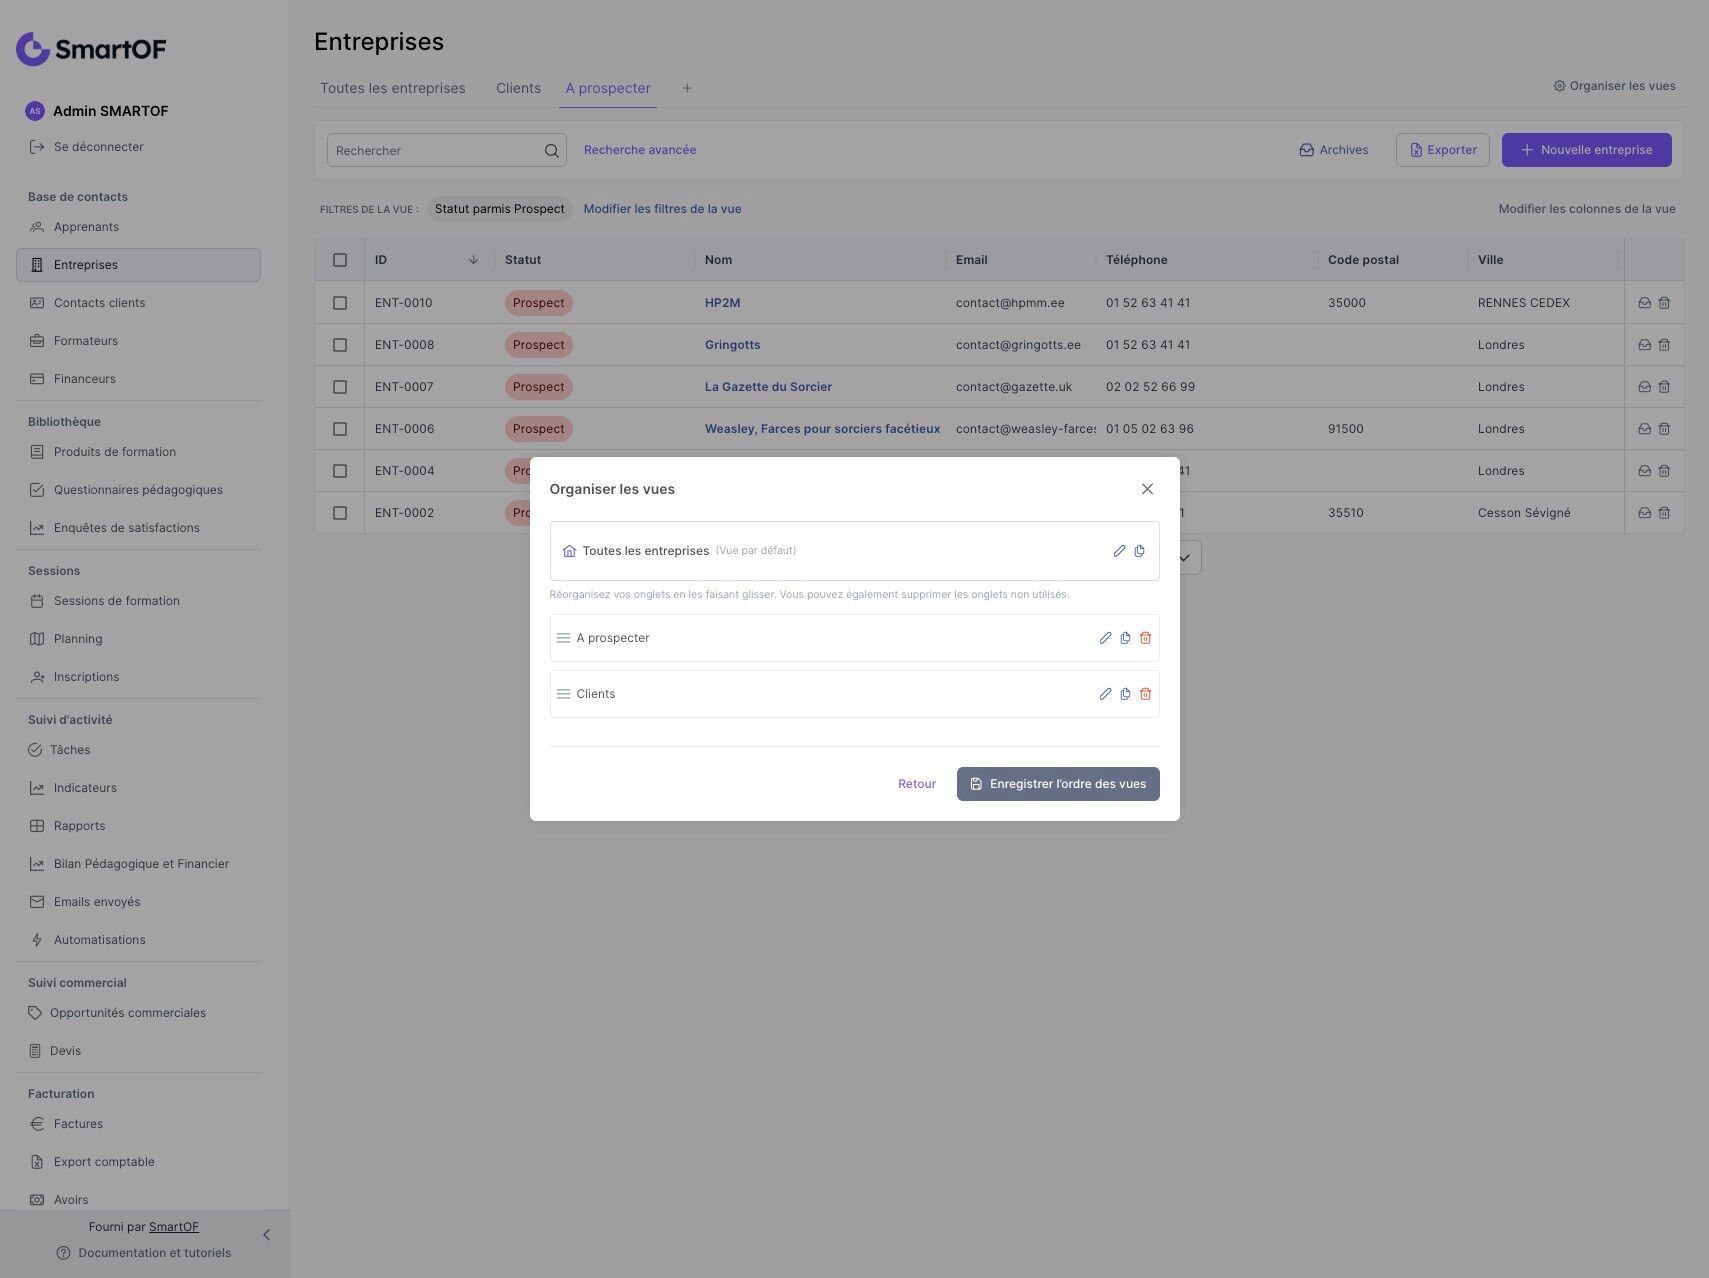Duplicate the 'Toutes les entreprises' default view

[x=1139, y=551]
